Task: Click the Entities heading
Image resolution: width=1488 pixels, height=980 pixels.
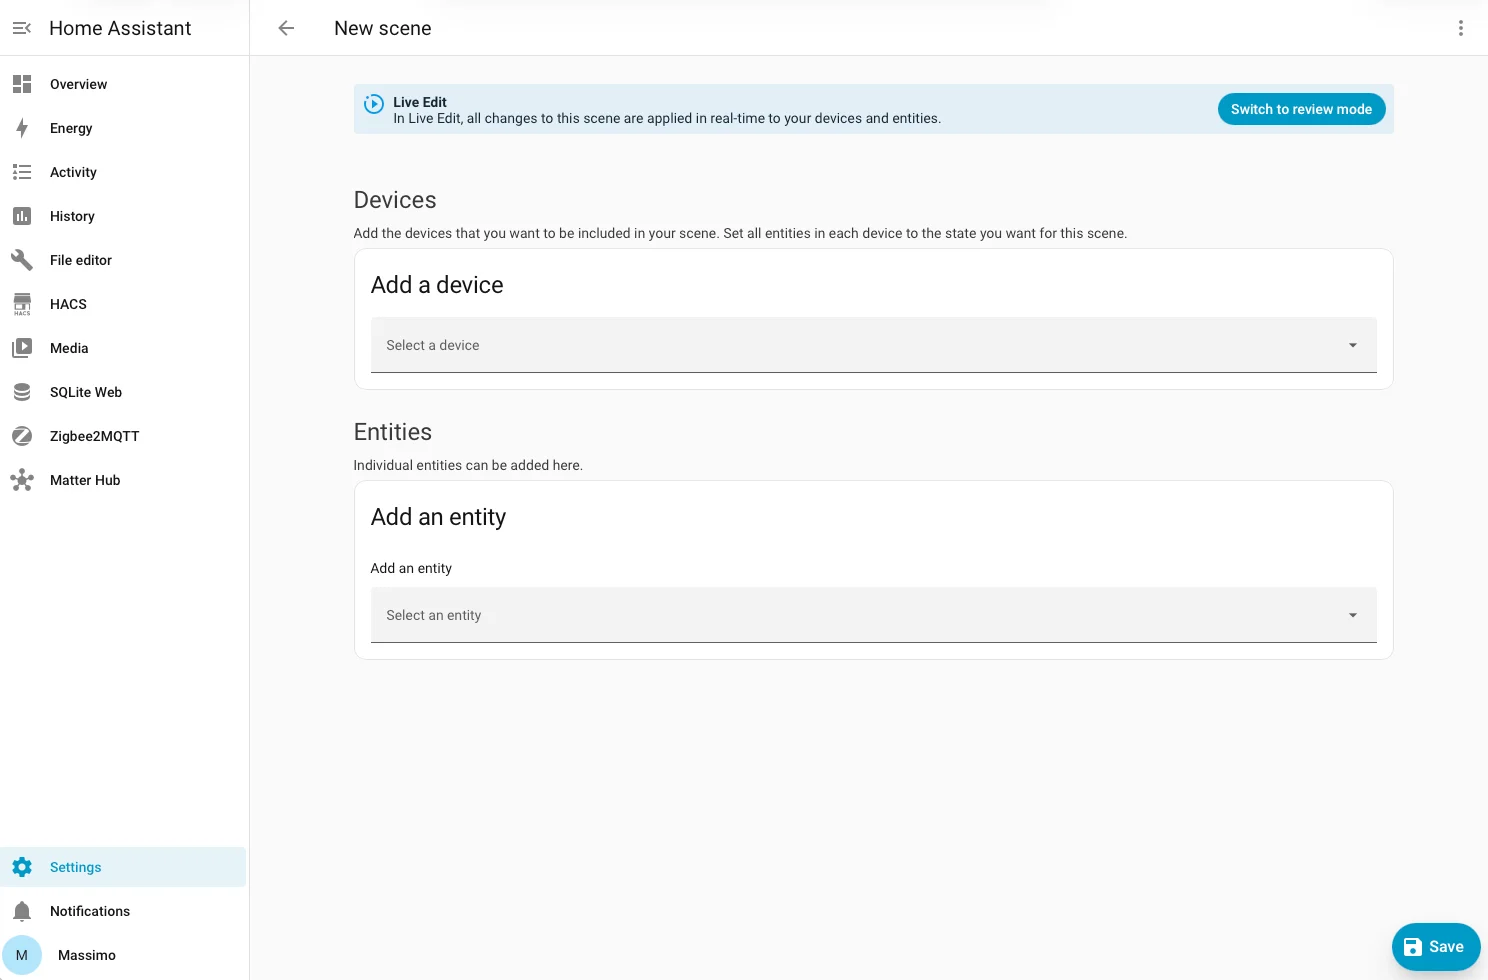Action: point(393,432)
